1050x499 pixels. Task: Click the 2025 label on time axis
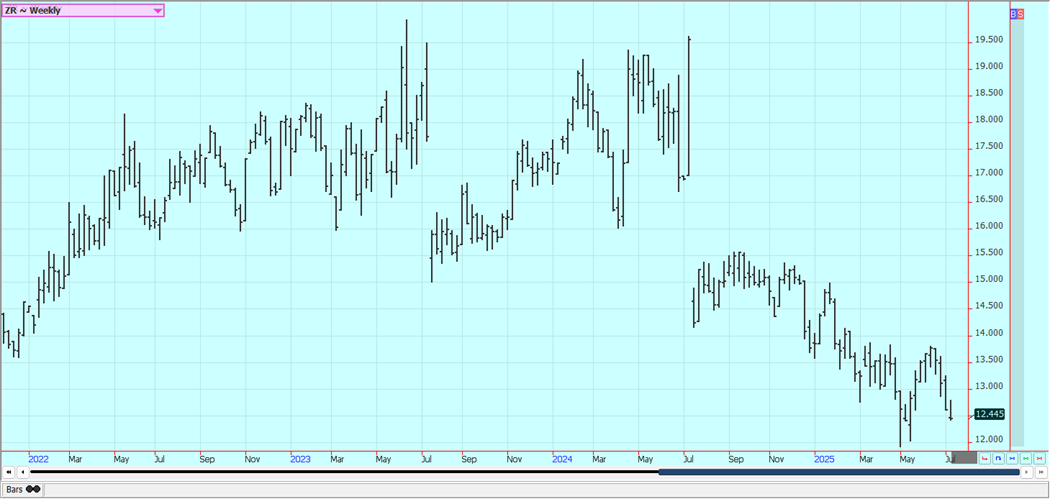(824, 459)
